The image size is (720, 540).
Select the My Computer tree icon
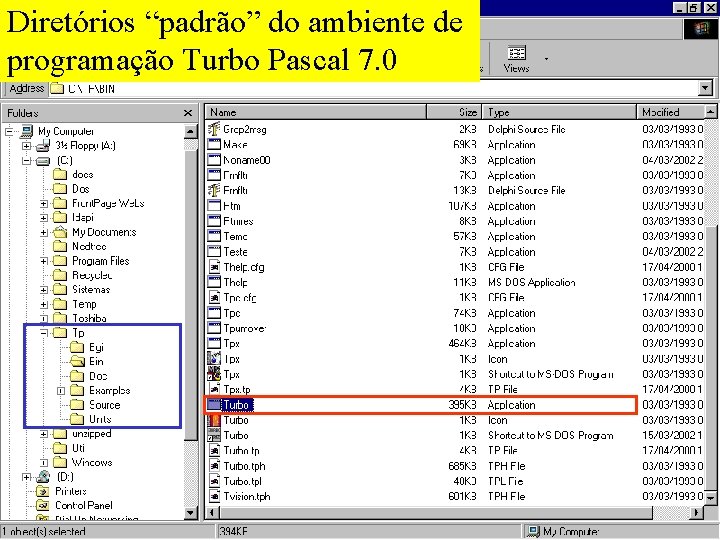[27, 131]
